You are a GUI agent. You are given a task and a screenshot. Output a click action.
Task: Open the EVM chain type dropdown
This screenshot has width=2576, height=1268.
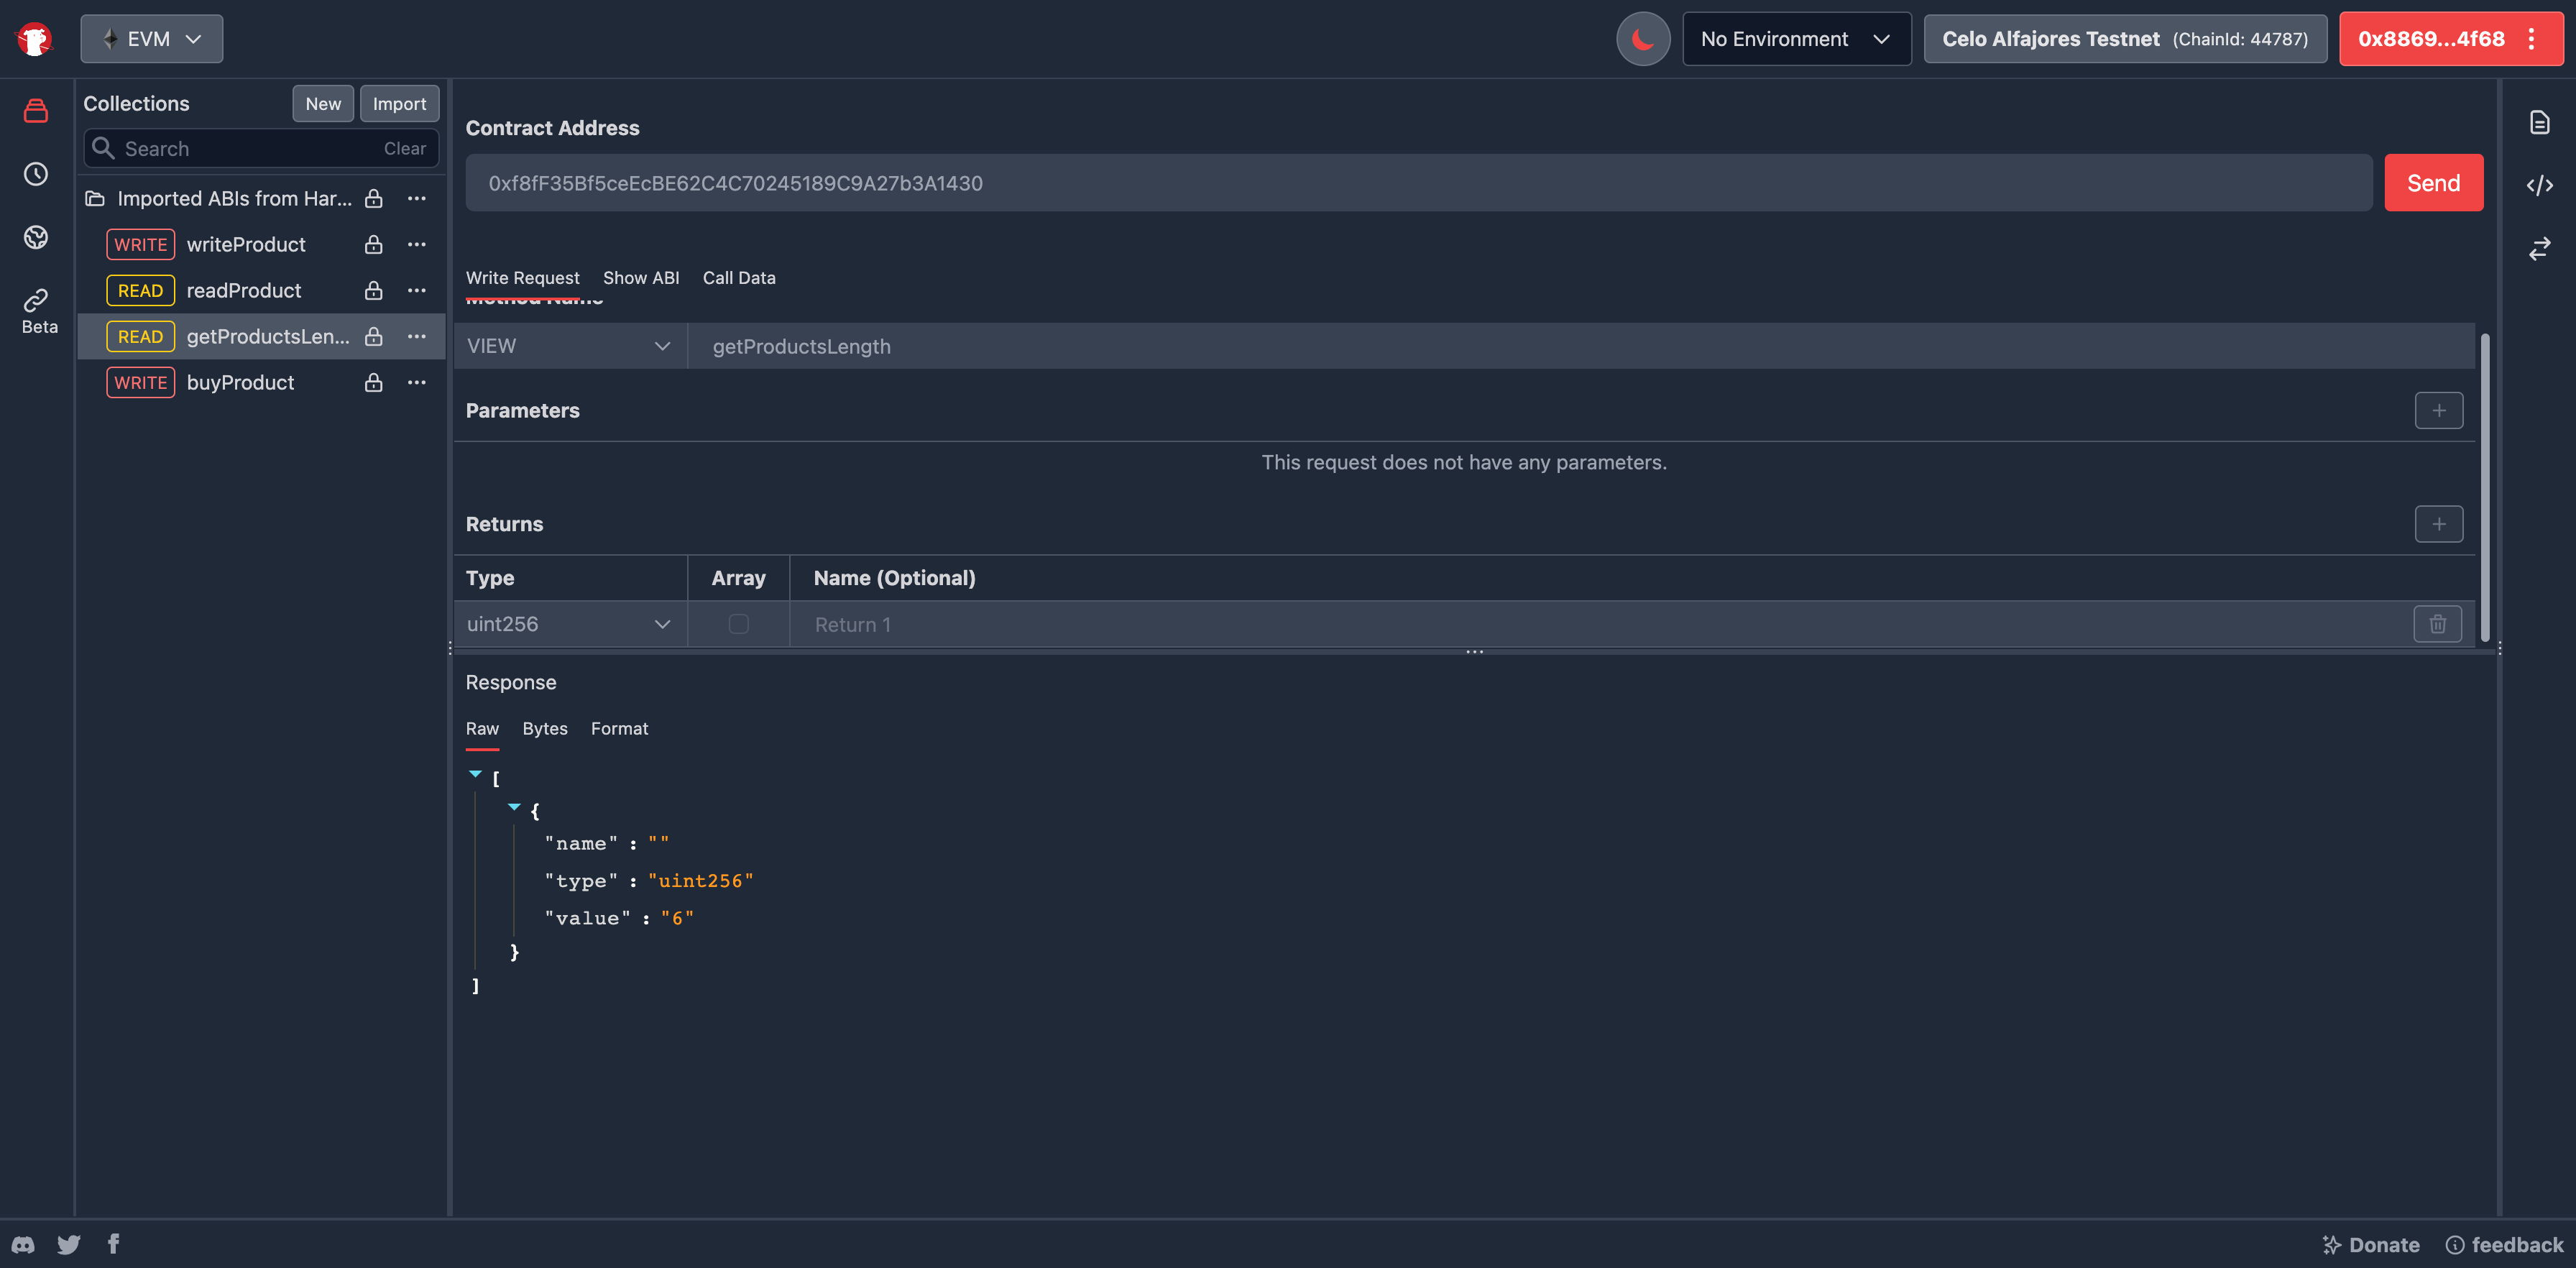(152, 39)
